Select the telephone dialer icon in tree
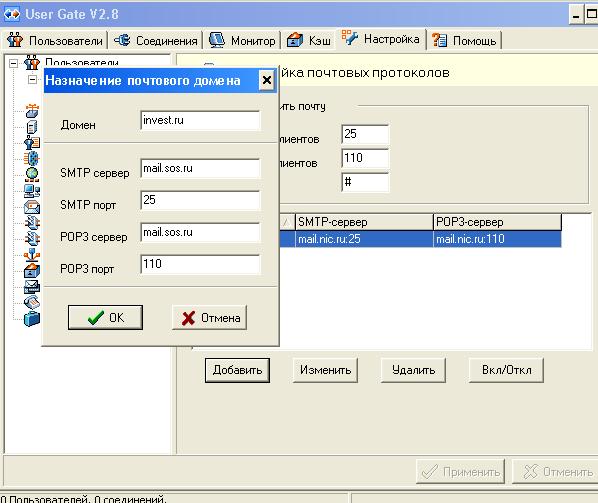The image size is (598, 503). (32, 302)
